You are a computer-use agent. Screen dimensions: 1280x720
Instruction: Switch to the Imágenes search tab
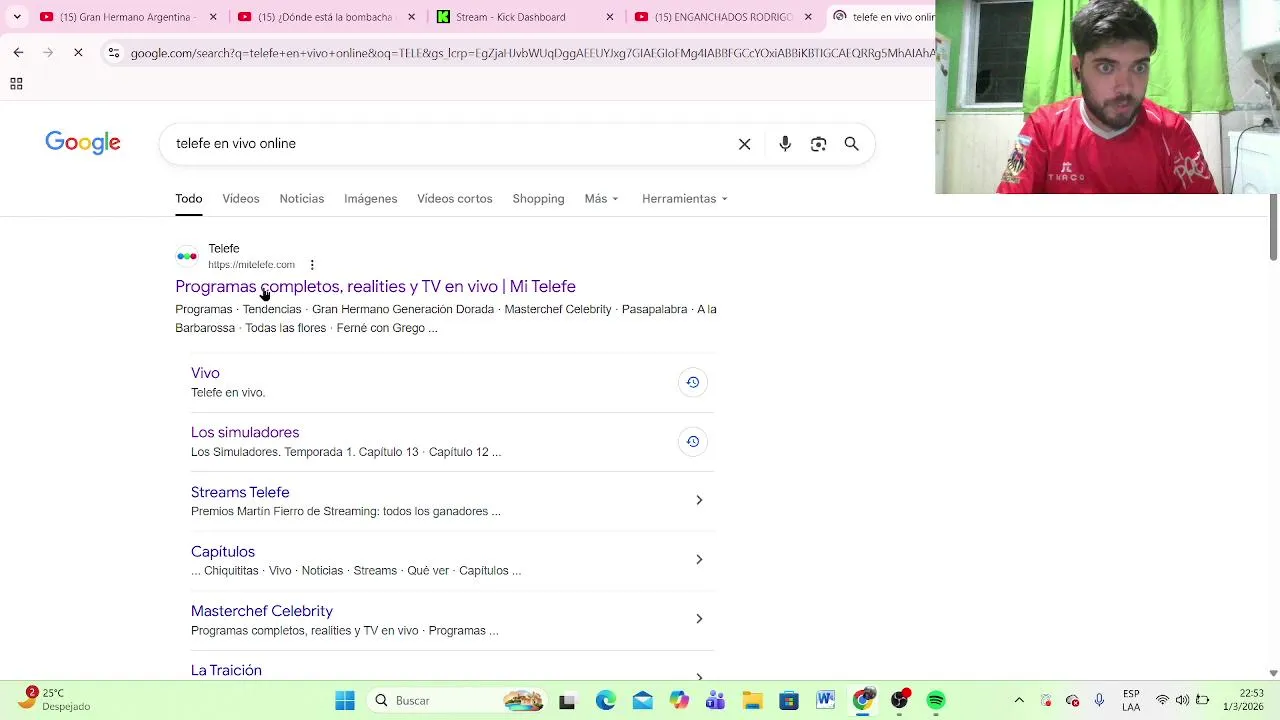(x=371, y=199)
